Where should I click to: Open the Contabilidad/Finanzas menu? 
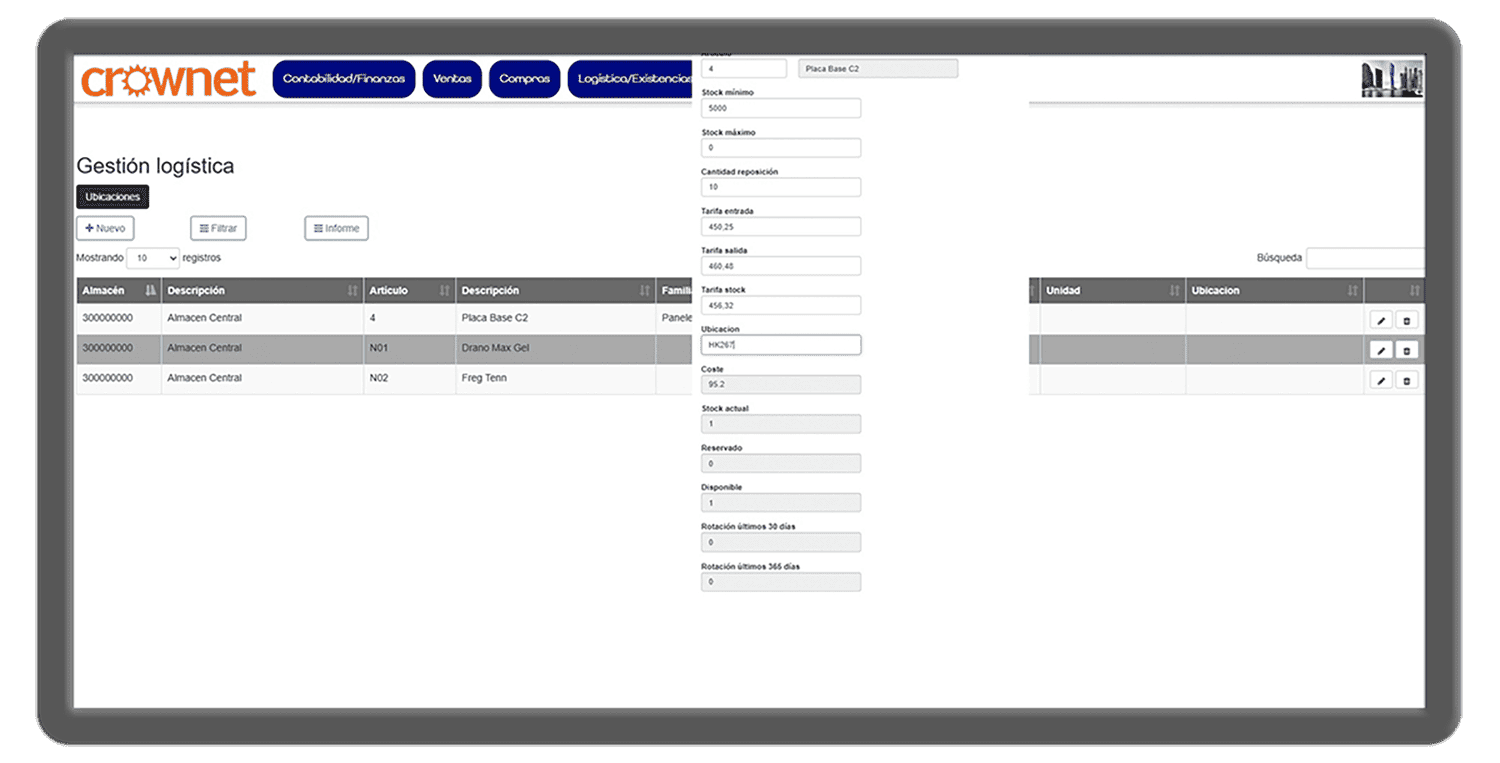click(343, 79)
